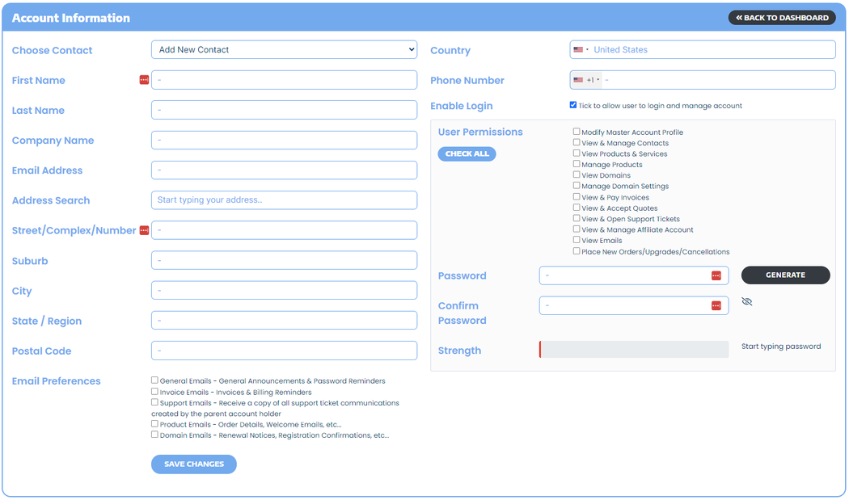Check Product Emails preference
The height and width of the screenshot is (500, 850).
tap(155, 424)
